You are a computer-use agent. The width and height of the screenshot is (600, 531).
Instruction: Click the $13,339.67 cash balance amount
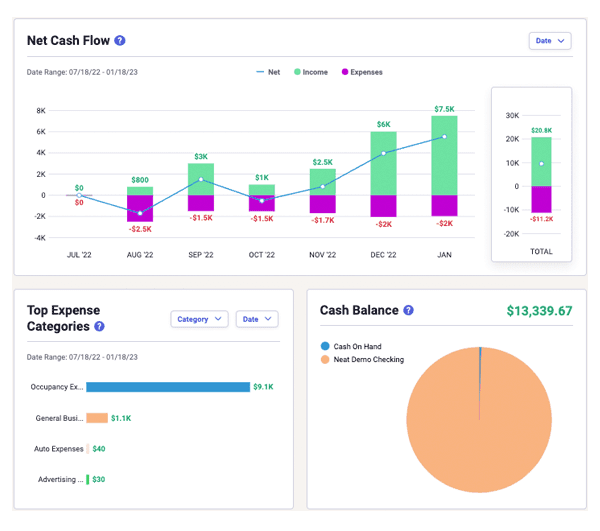pos(540,311)
